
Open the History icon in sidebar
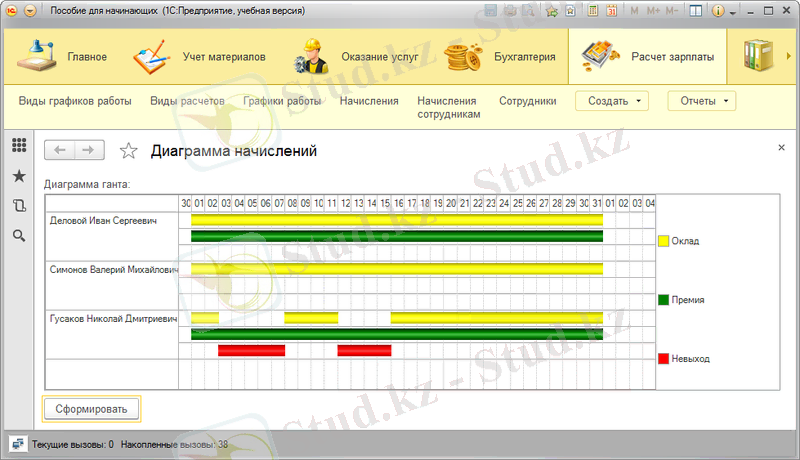tap(19, 206)
